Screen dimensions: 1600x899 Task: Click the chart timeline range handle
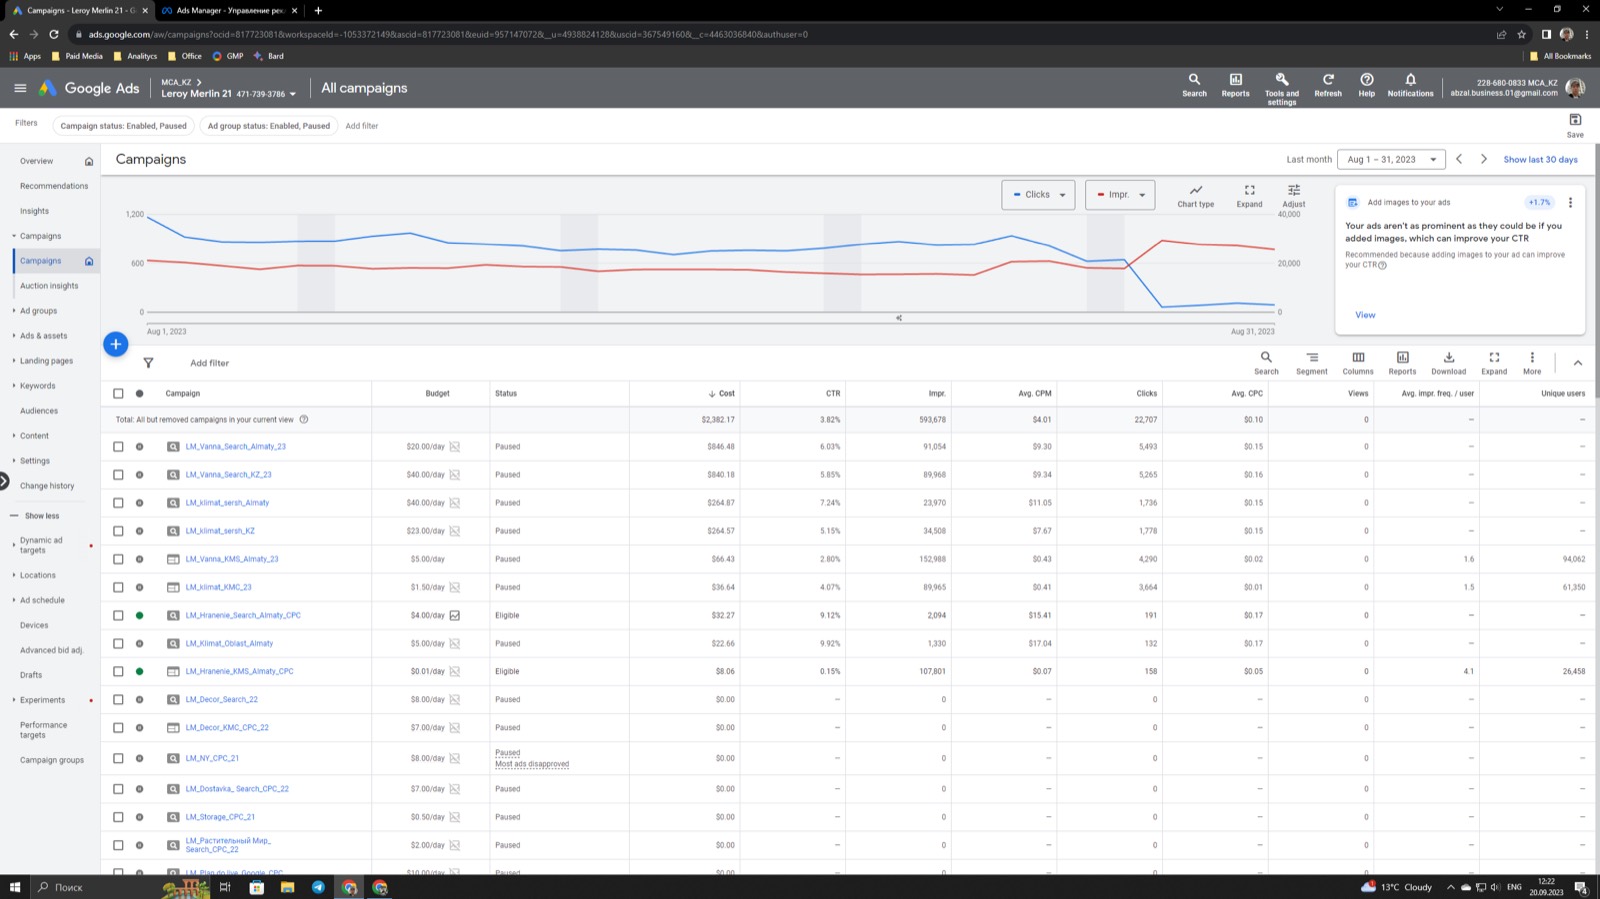[899, 318]
